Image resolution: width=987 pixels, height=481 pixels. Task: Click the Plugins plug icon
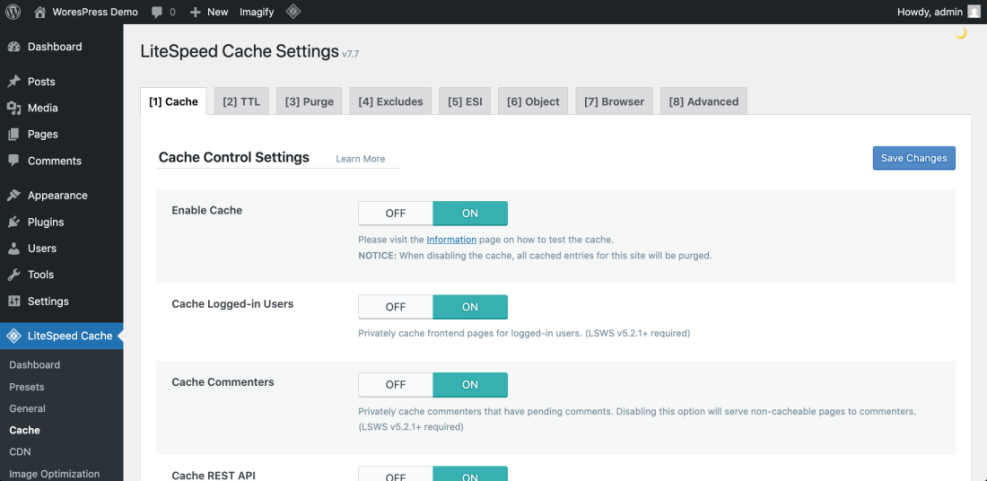click(x=14, y=222)
